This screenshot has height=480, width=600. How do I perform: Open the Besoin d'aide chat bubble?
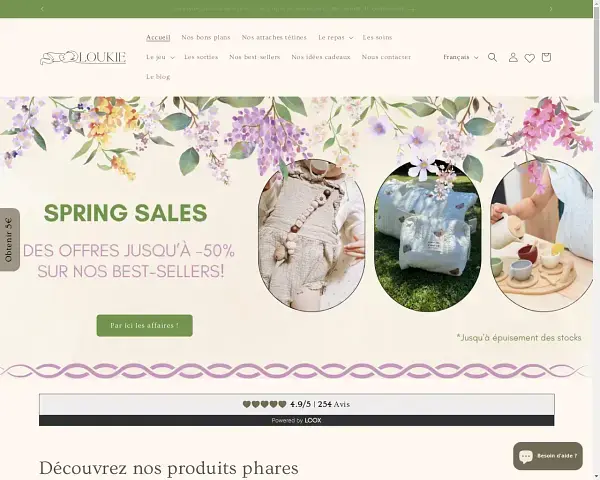point(548,456)
